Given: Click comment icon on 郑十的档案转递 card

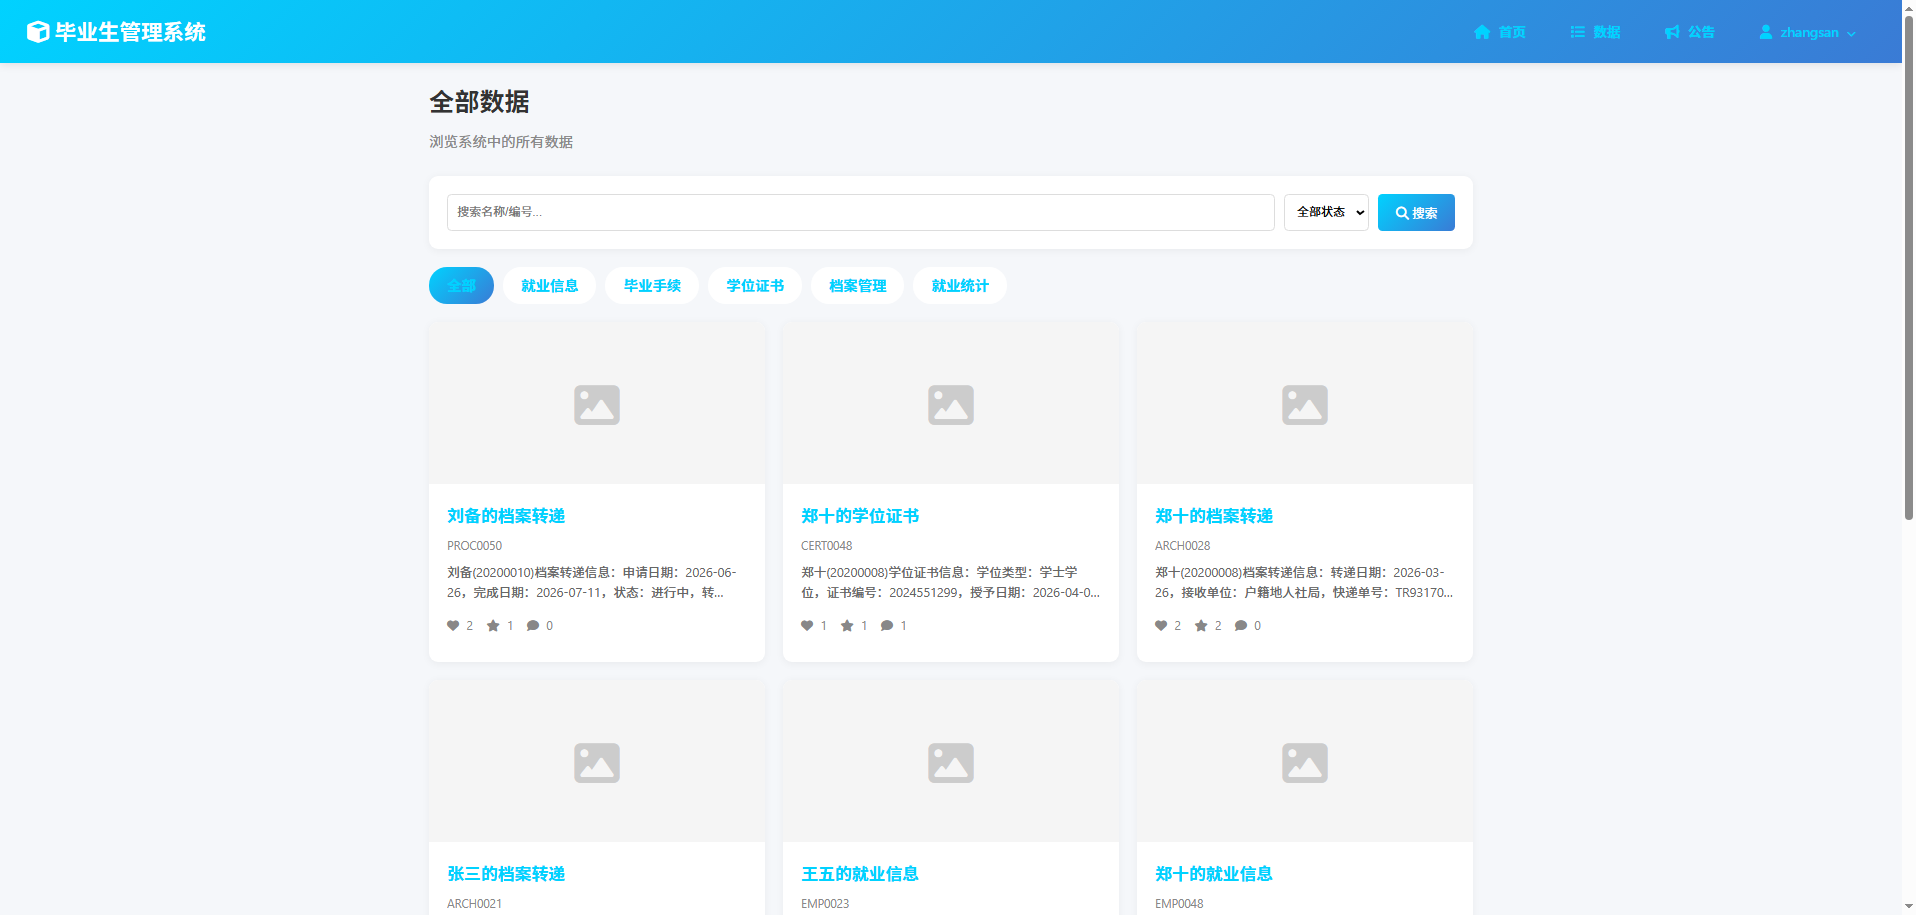Looking at the screenshot, I should point(1241,626).
